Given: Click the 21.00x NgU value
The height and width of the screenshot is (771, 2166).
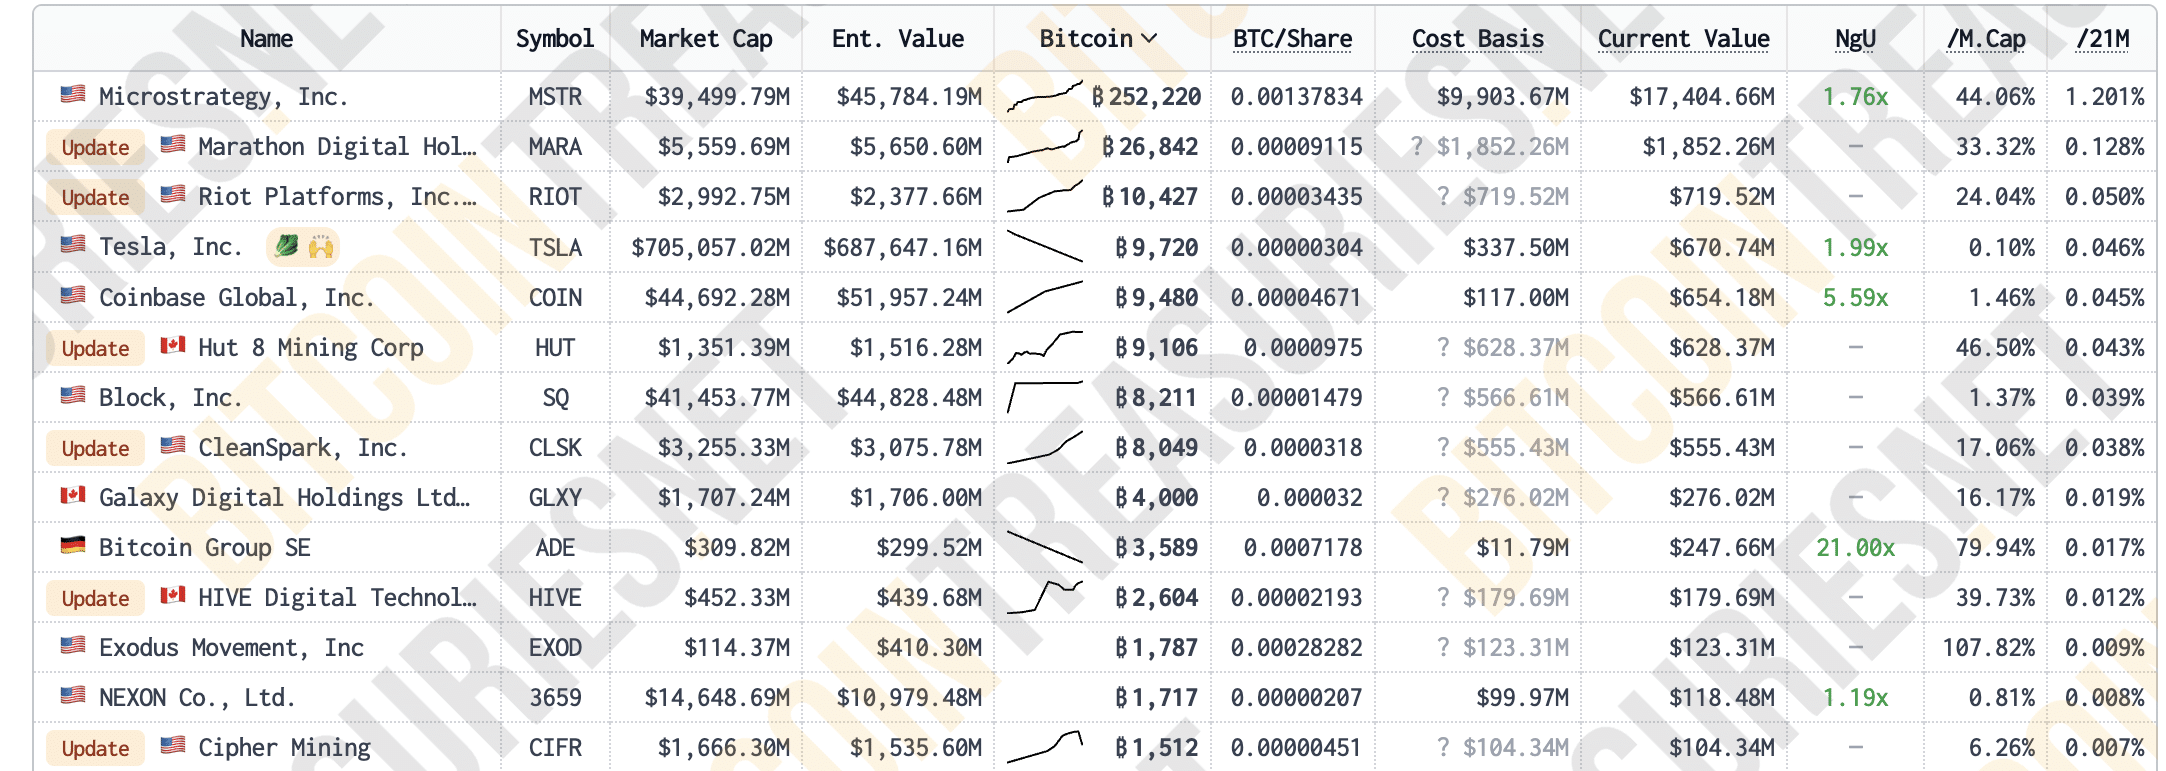Looking at the screenshot, I should pos(1856,547).
